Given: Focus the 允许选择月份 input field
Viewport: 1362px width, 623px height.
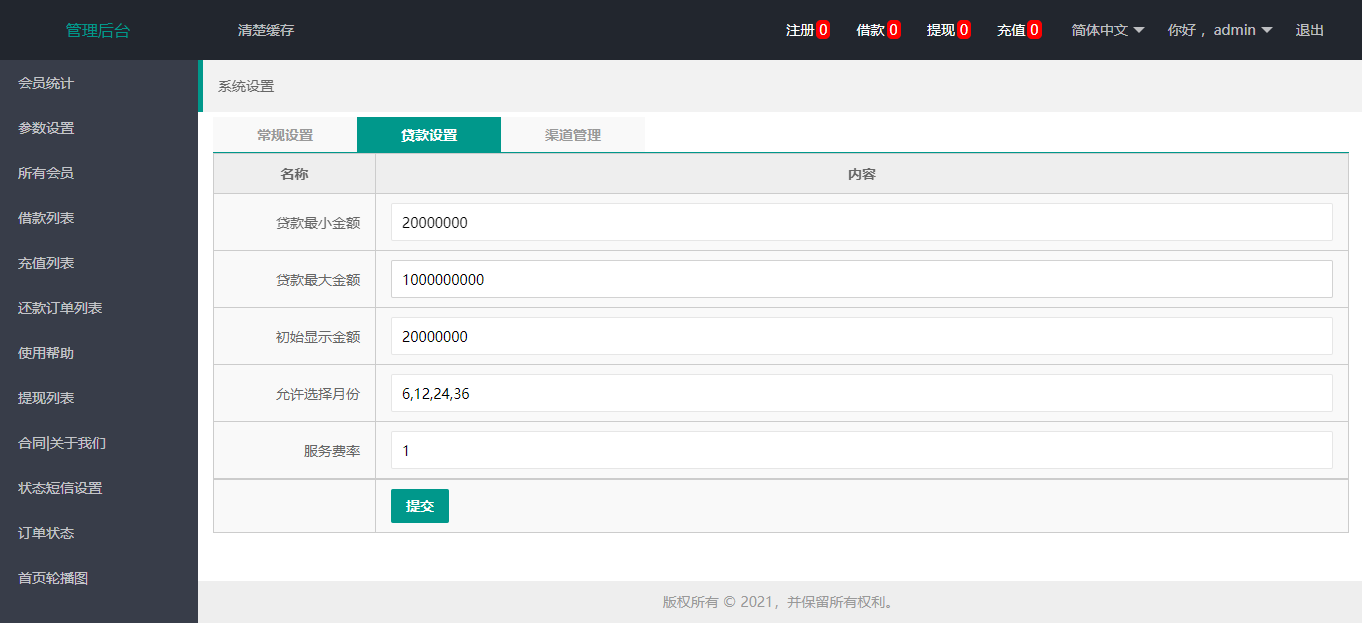Looking at the screenshot, I should [862, 393].
